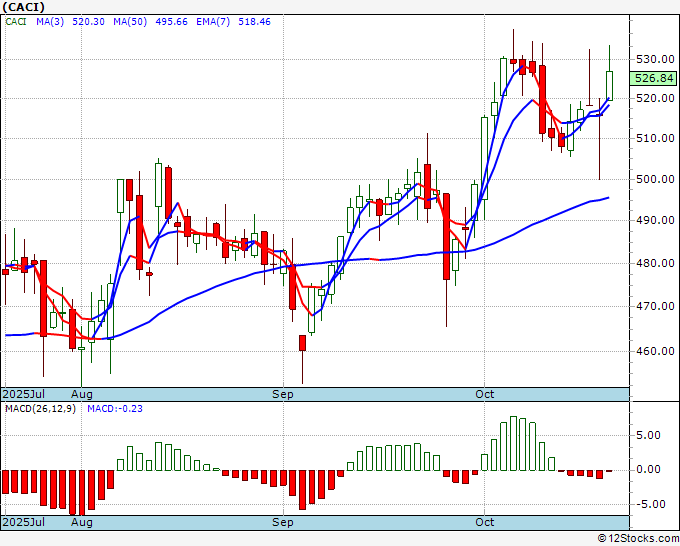
Task: Click 2025Jul on the MACD panel timeline
Action: click(x=24, y=522)
